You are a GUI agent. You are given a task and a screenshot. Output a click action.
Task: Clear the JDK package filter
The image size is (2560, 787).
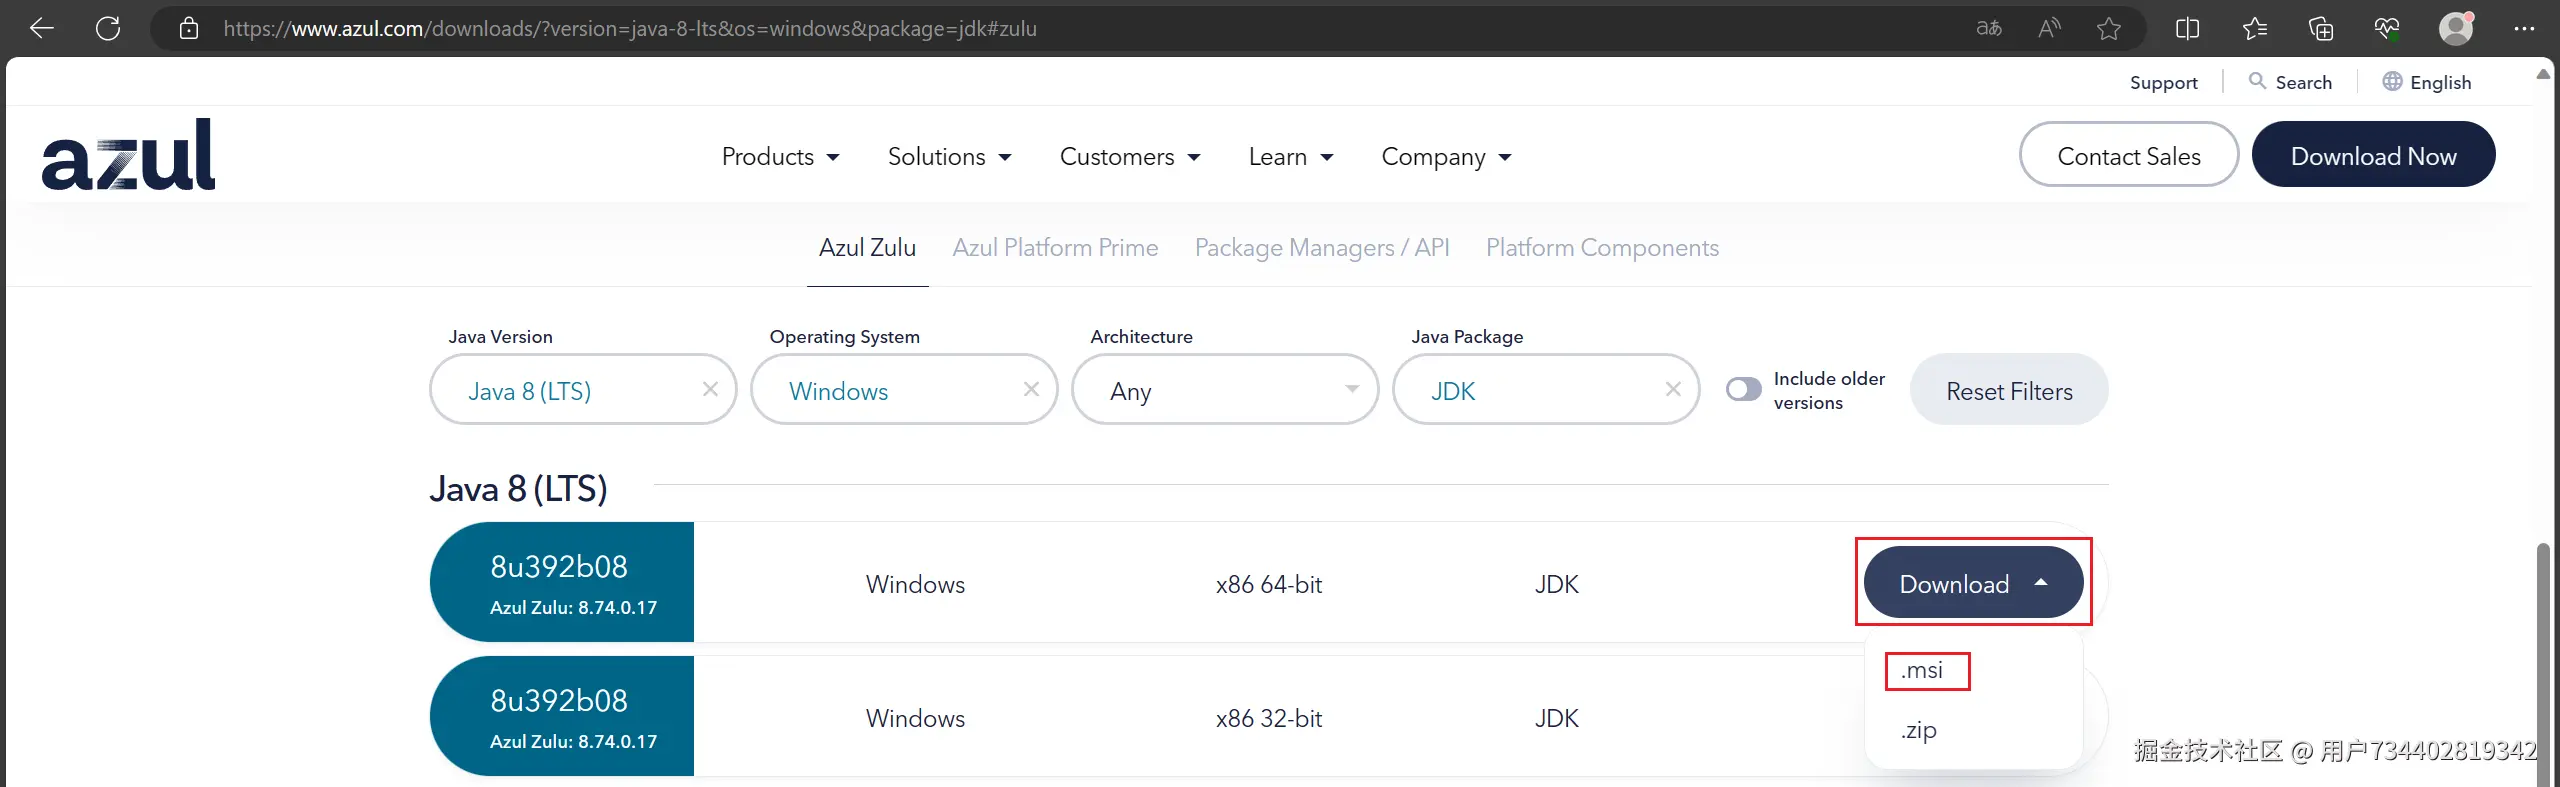(x=1673, y=389)
